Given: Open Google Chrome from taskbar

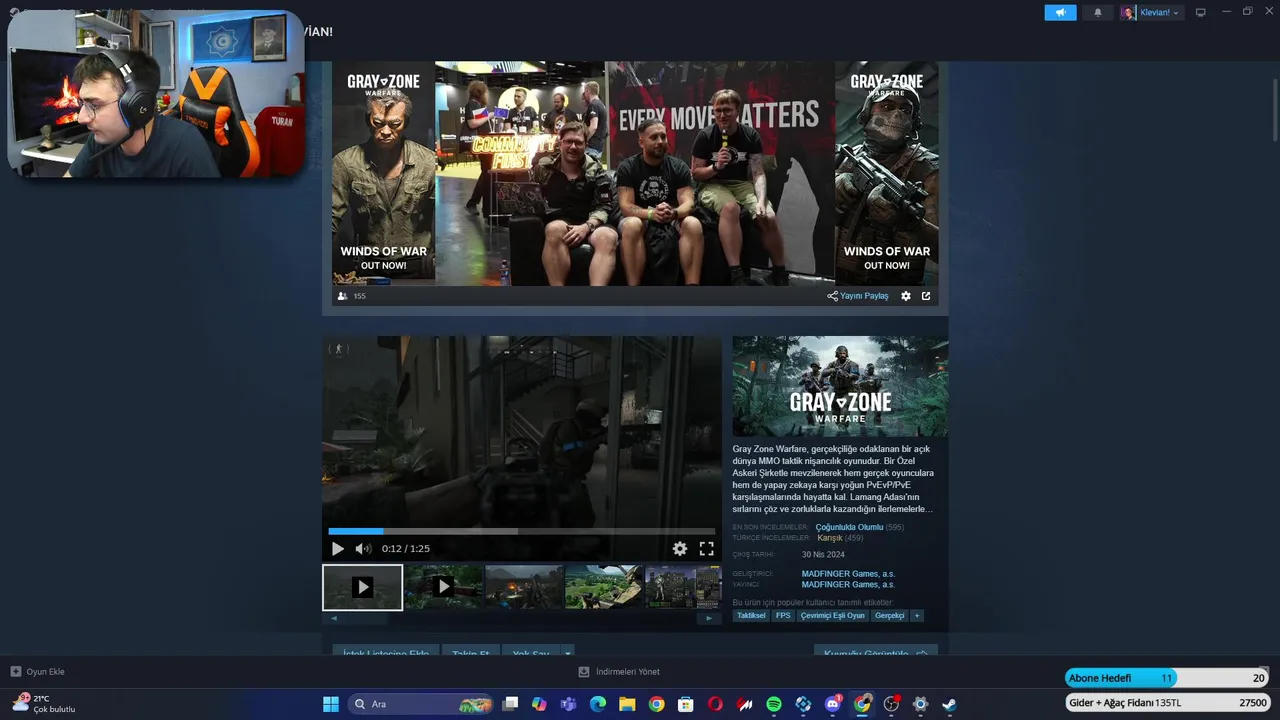Looking at the screenshot, I should 656,704.
